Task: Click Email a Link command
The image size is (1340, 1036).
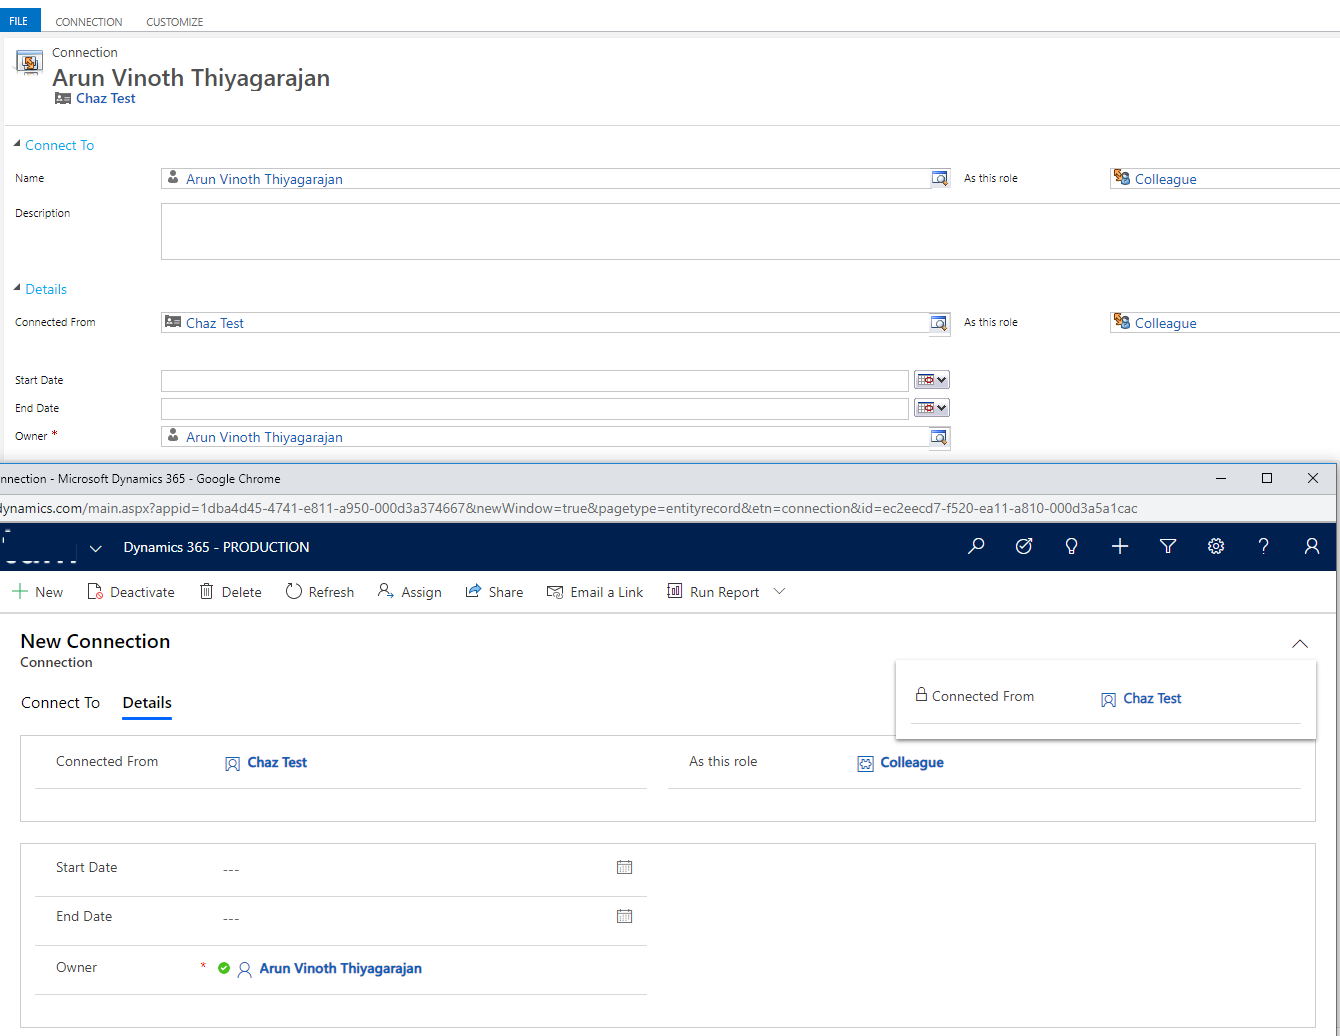Action: tap(595, 592)
